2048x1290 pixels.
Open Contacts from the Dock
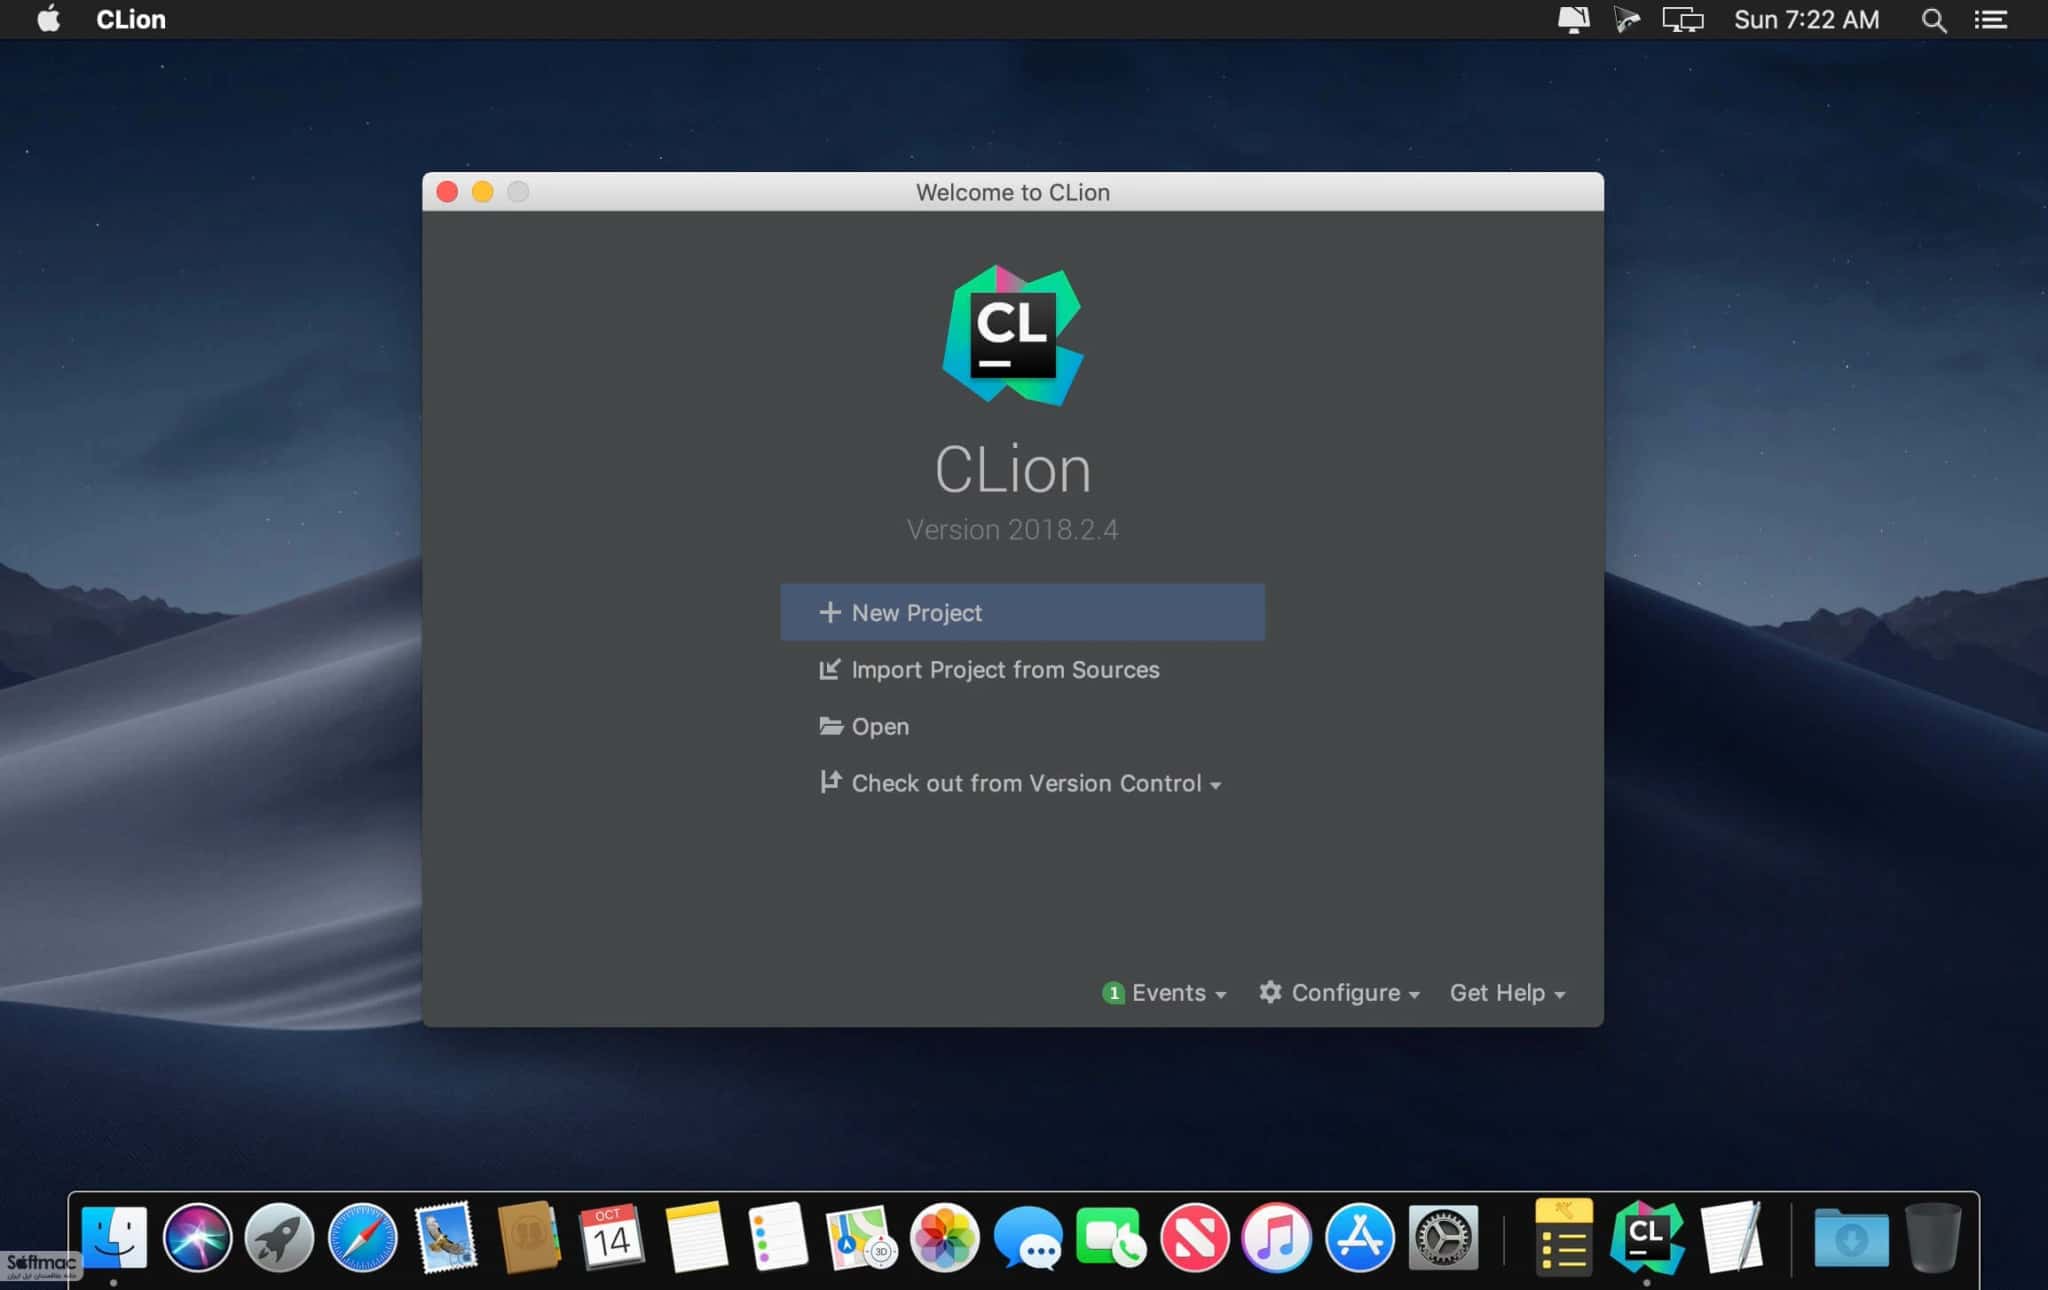tap(528, 1238)
